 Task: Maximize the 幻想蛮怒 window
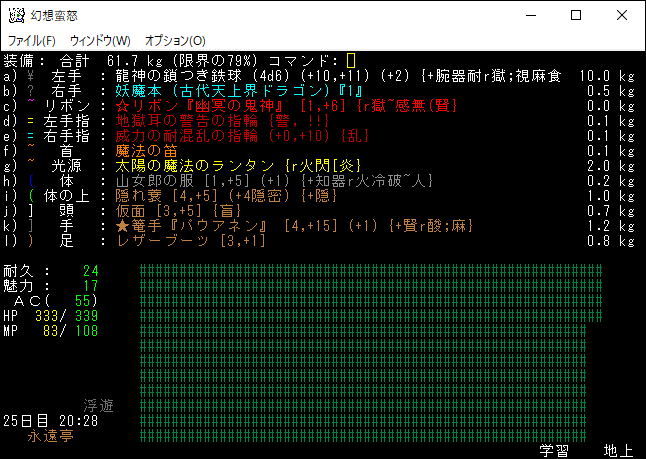(x=576, y=16)
